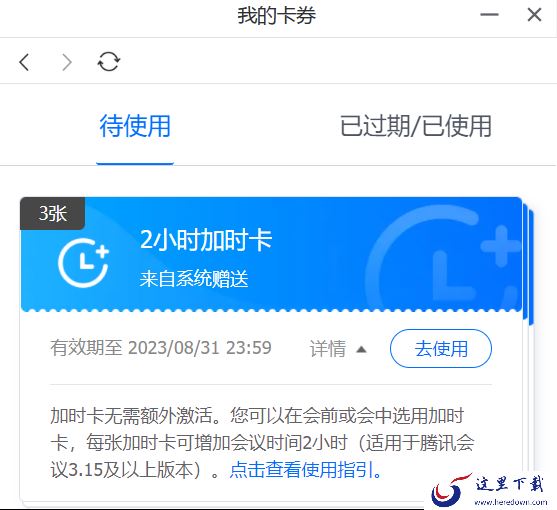Go back with the left arrow icon
The image size is (557, 510).
25,62
